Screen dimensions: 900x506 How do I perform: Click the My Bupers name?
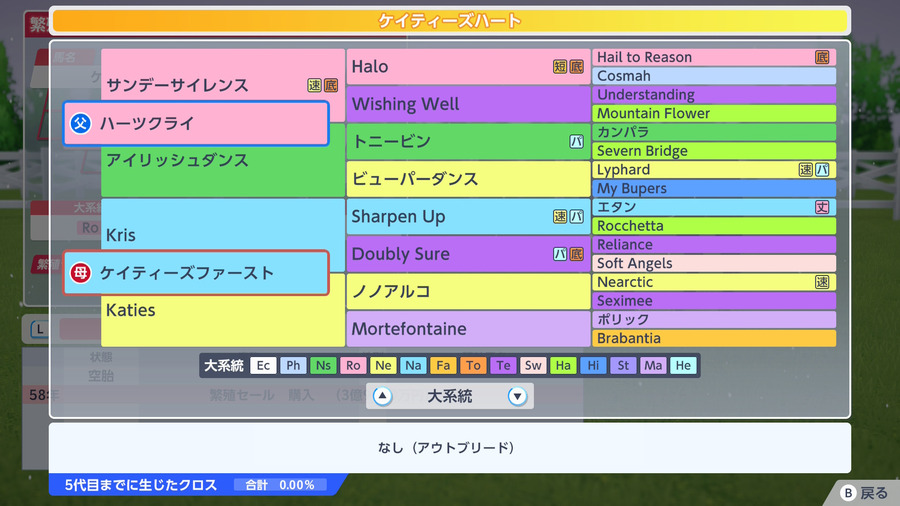(632, 189)
